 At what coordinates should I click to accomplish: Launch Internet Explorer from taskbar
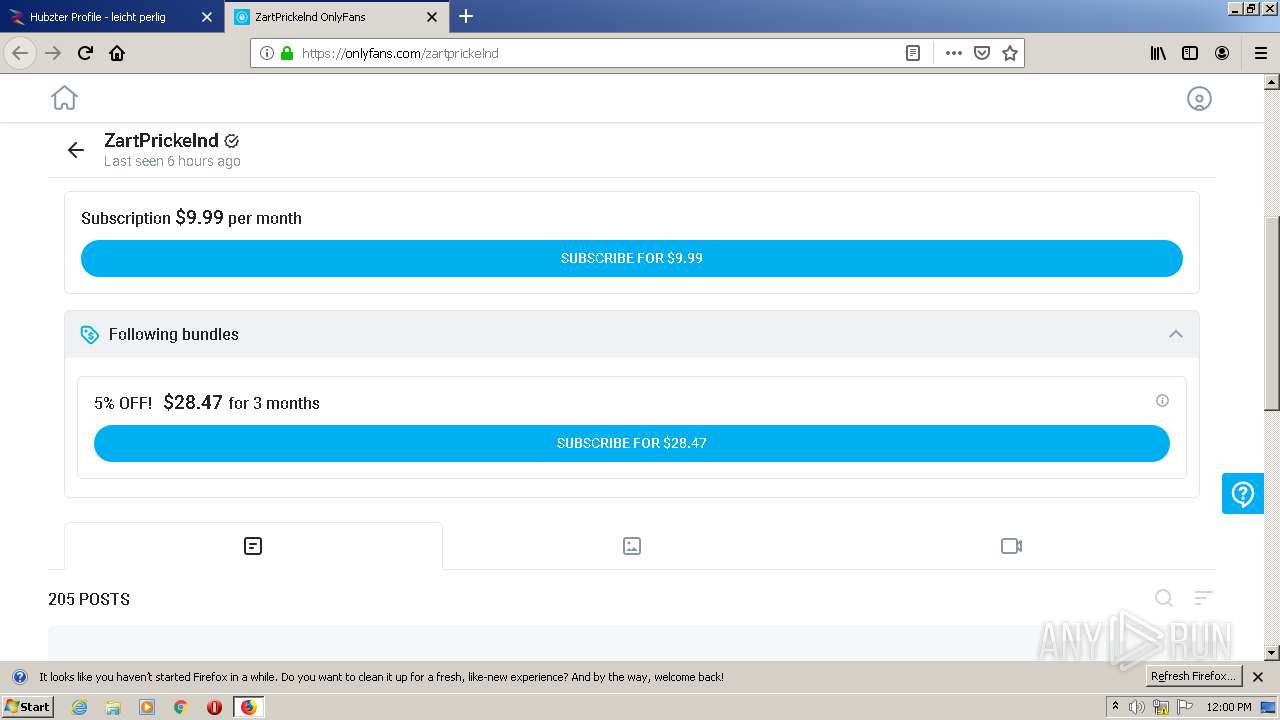pyautogui.click(x=79, y=707)
